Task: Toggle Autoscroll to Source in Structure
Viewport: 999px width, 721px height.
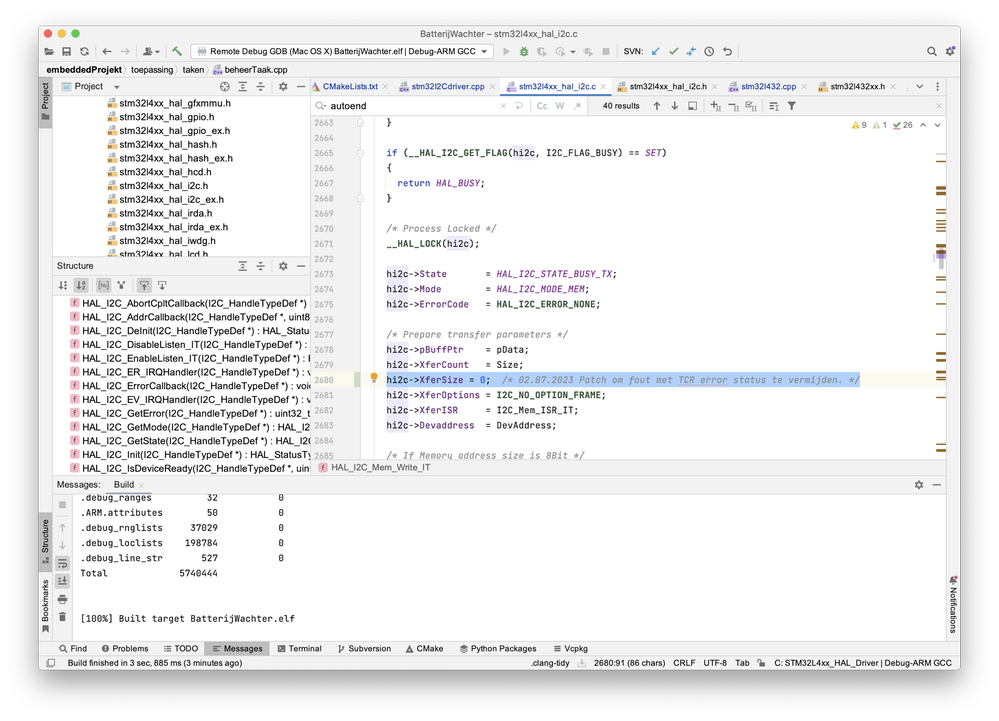Action: tap(144, 285)
